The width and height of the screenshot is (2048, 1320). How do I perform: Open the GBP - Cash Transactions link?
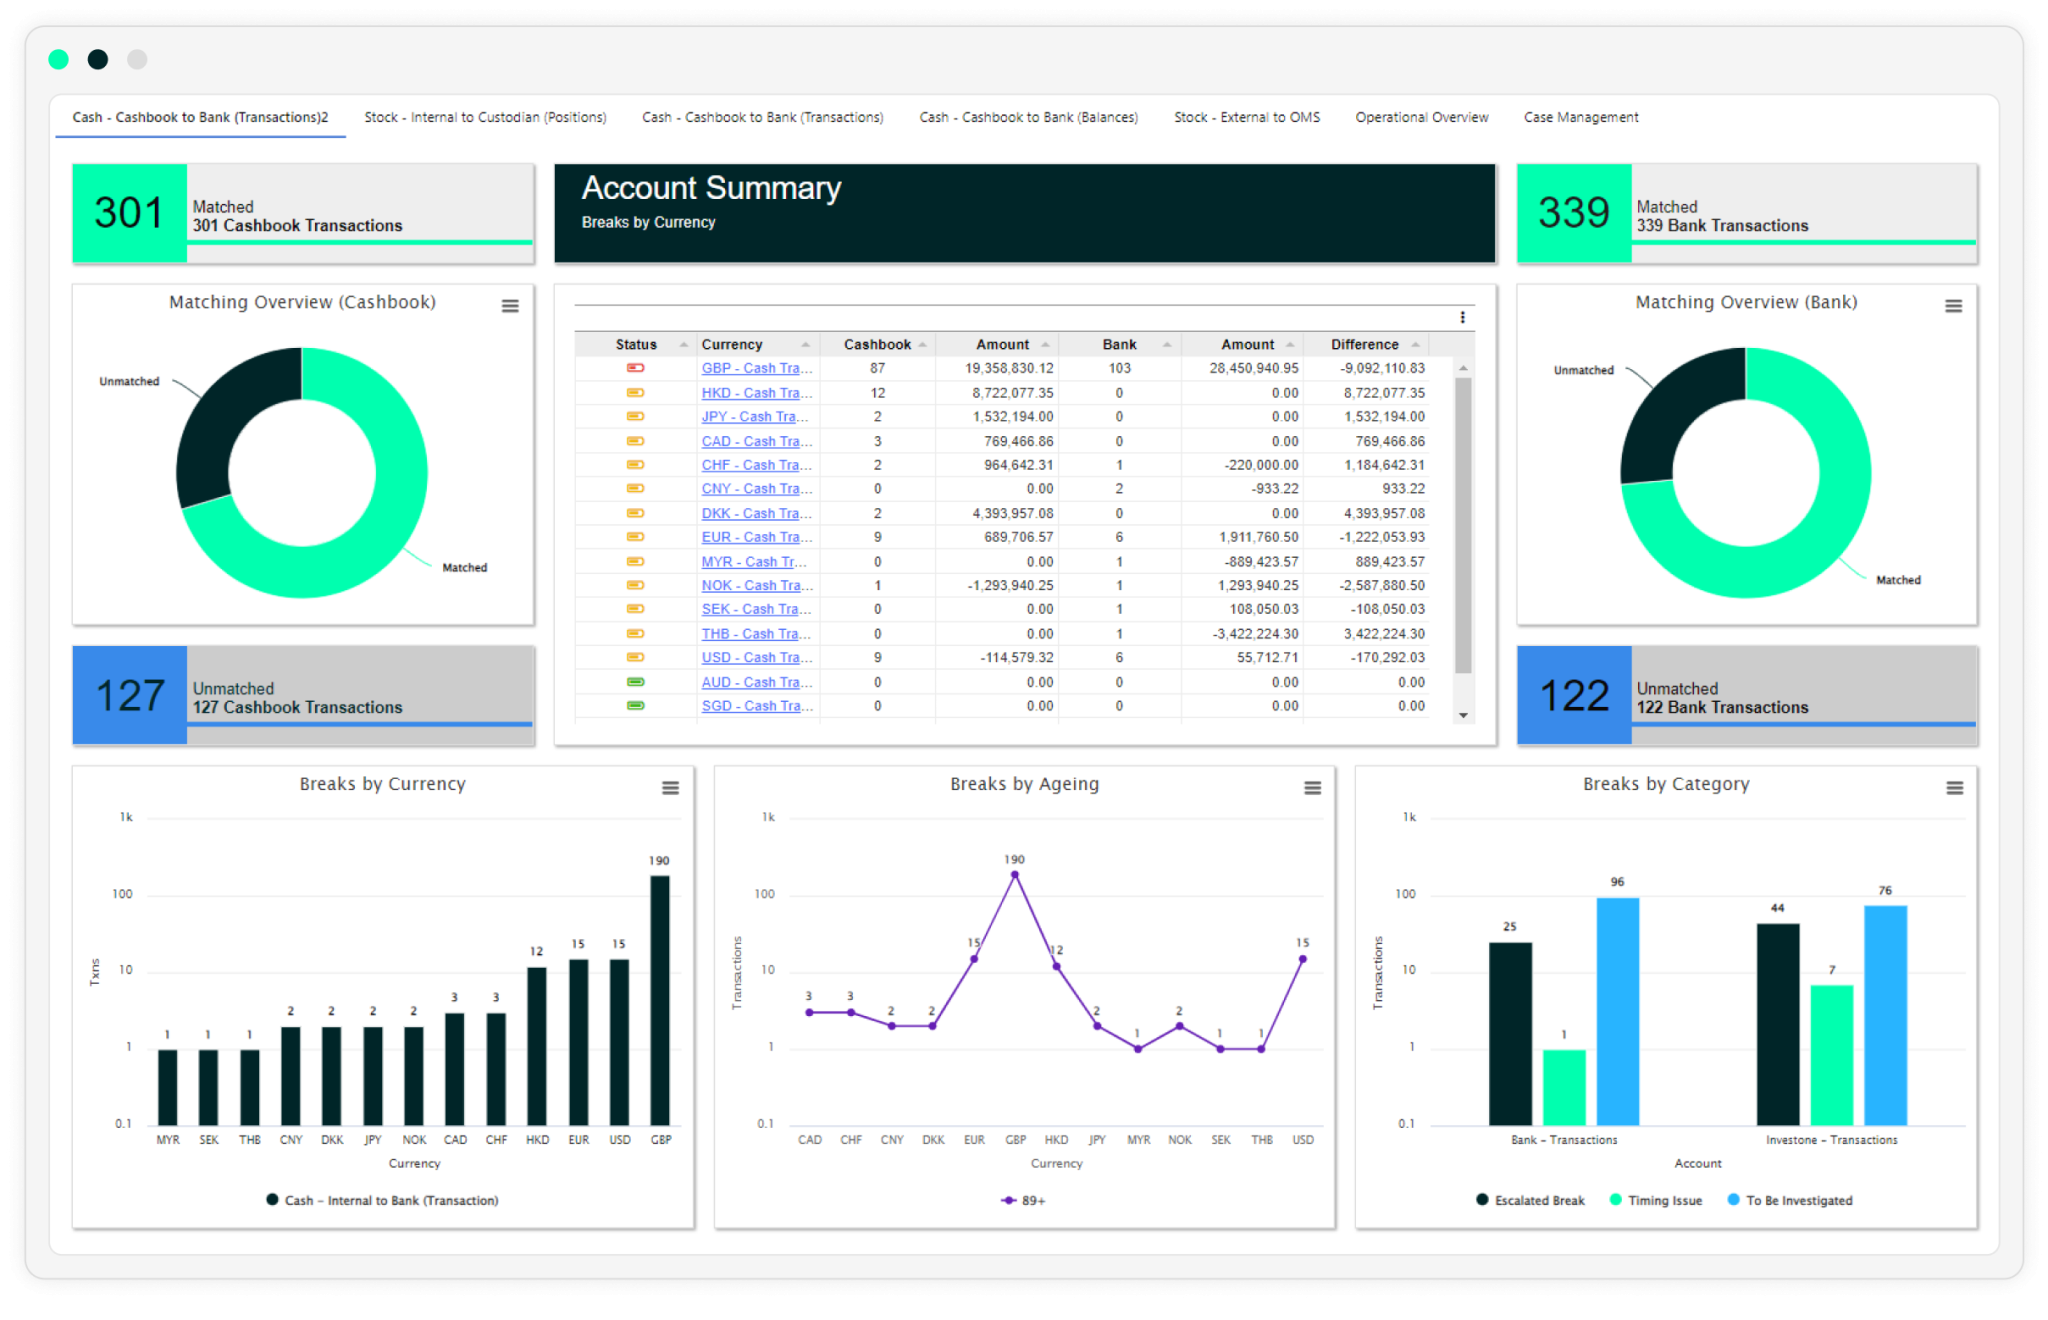point(755,368)
